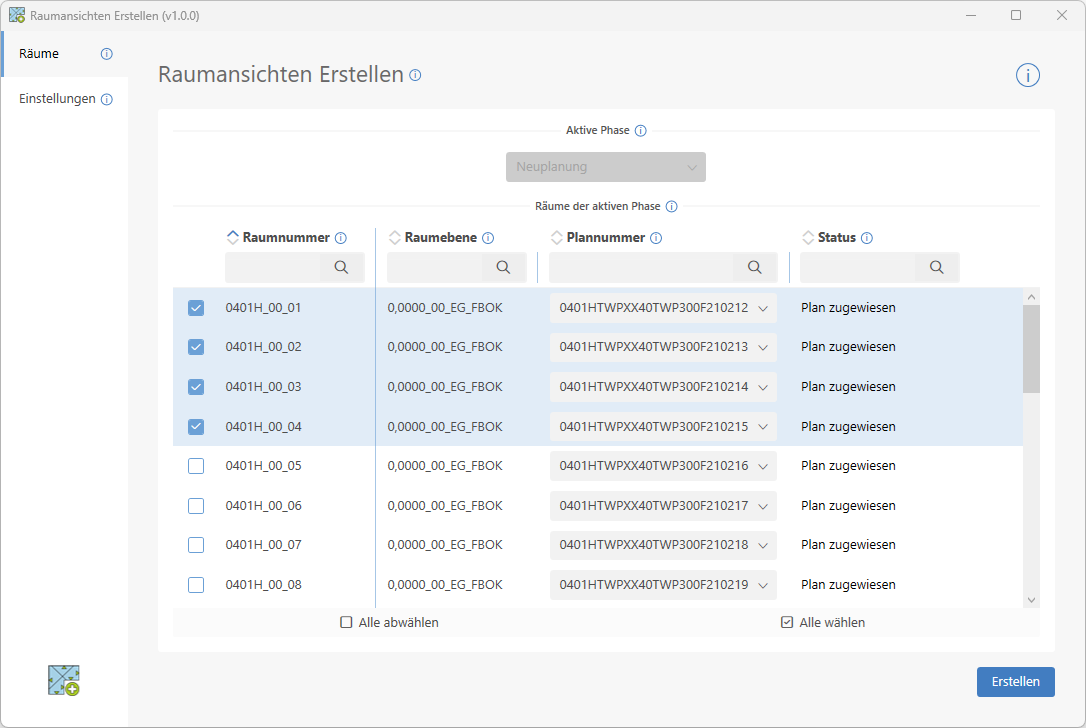Open the plan dropdown ending in F210217
Screen dimensions: 1086x728
pyautogui.click(x=763, y=506)
